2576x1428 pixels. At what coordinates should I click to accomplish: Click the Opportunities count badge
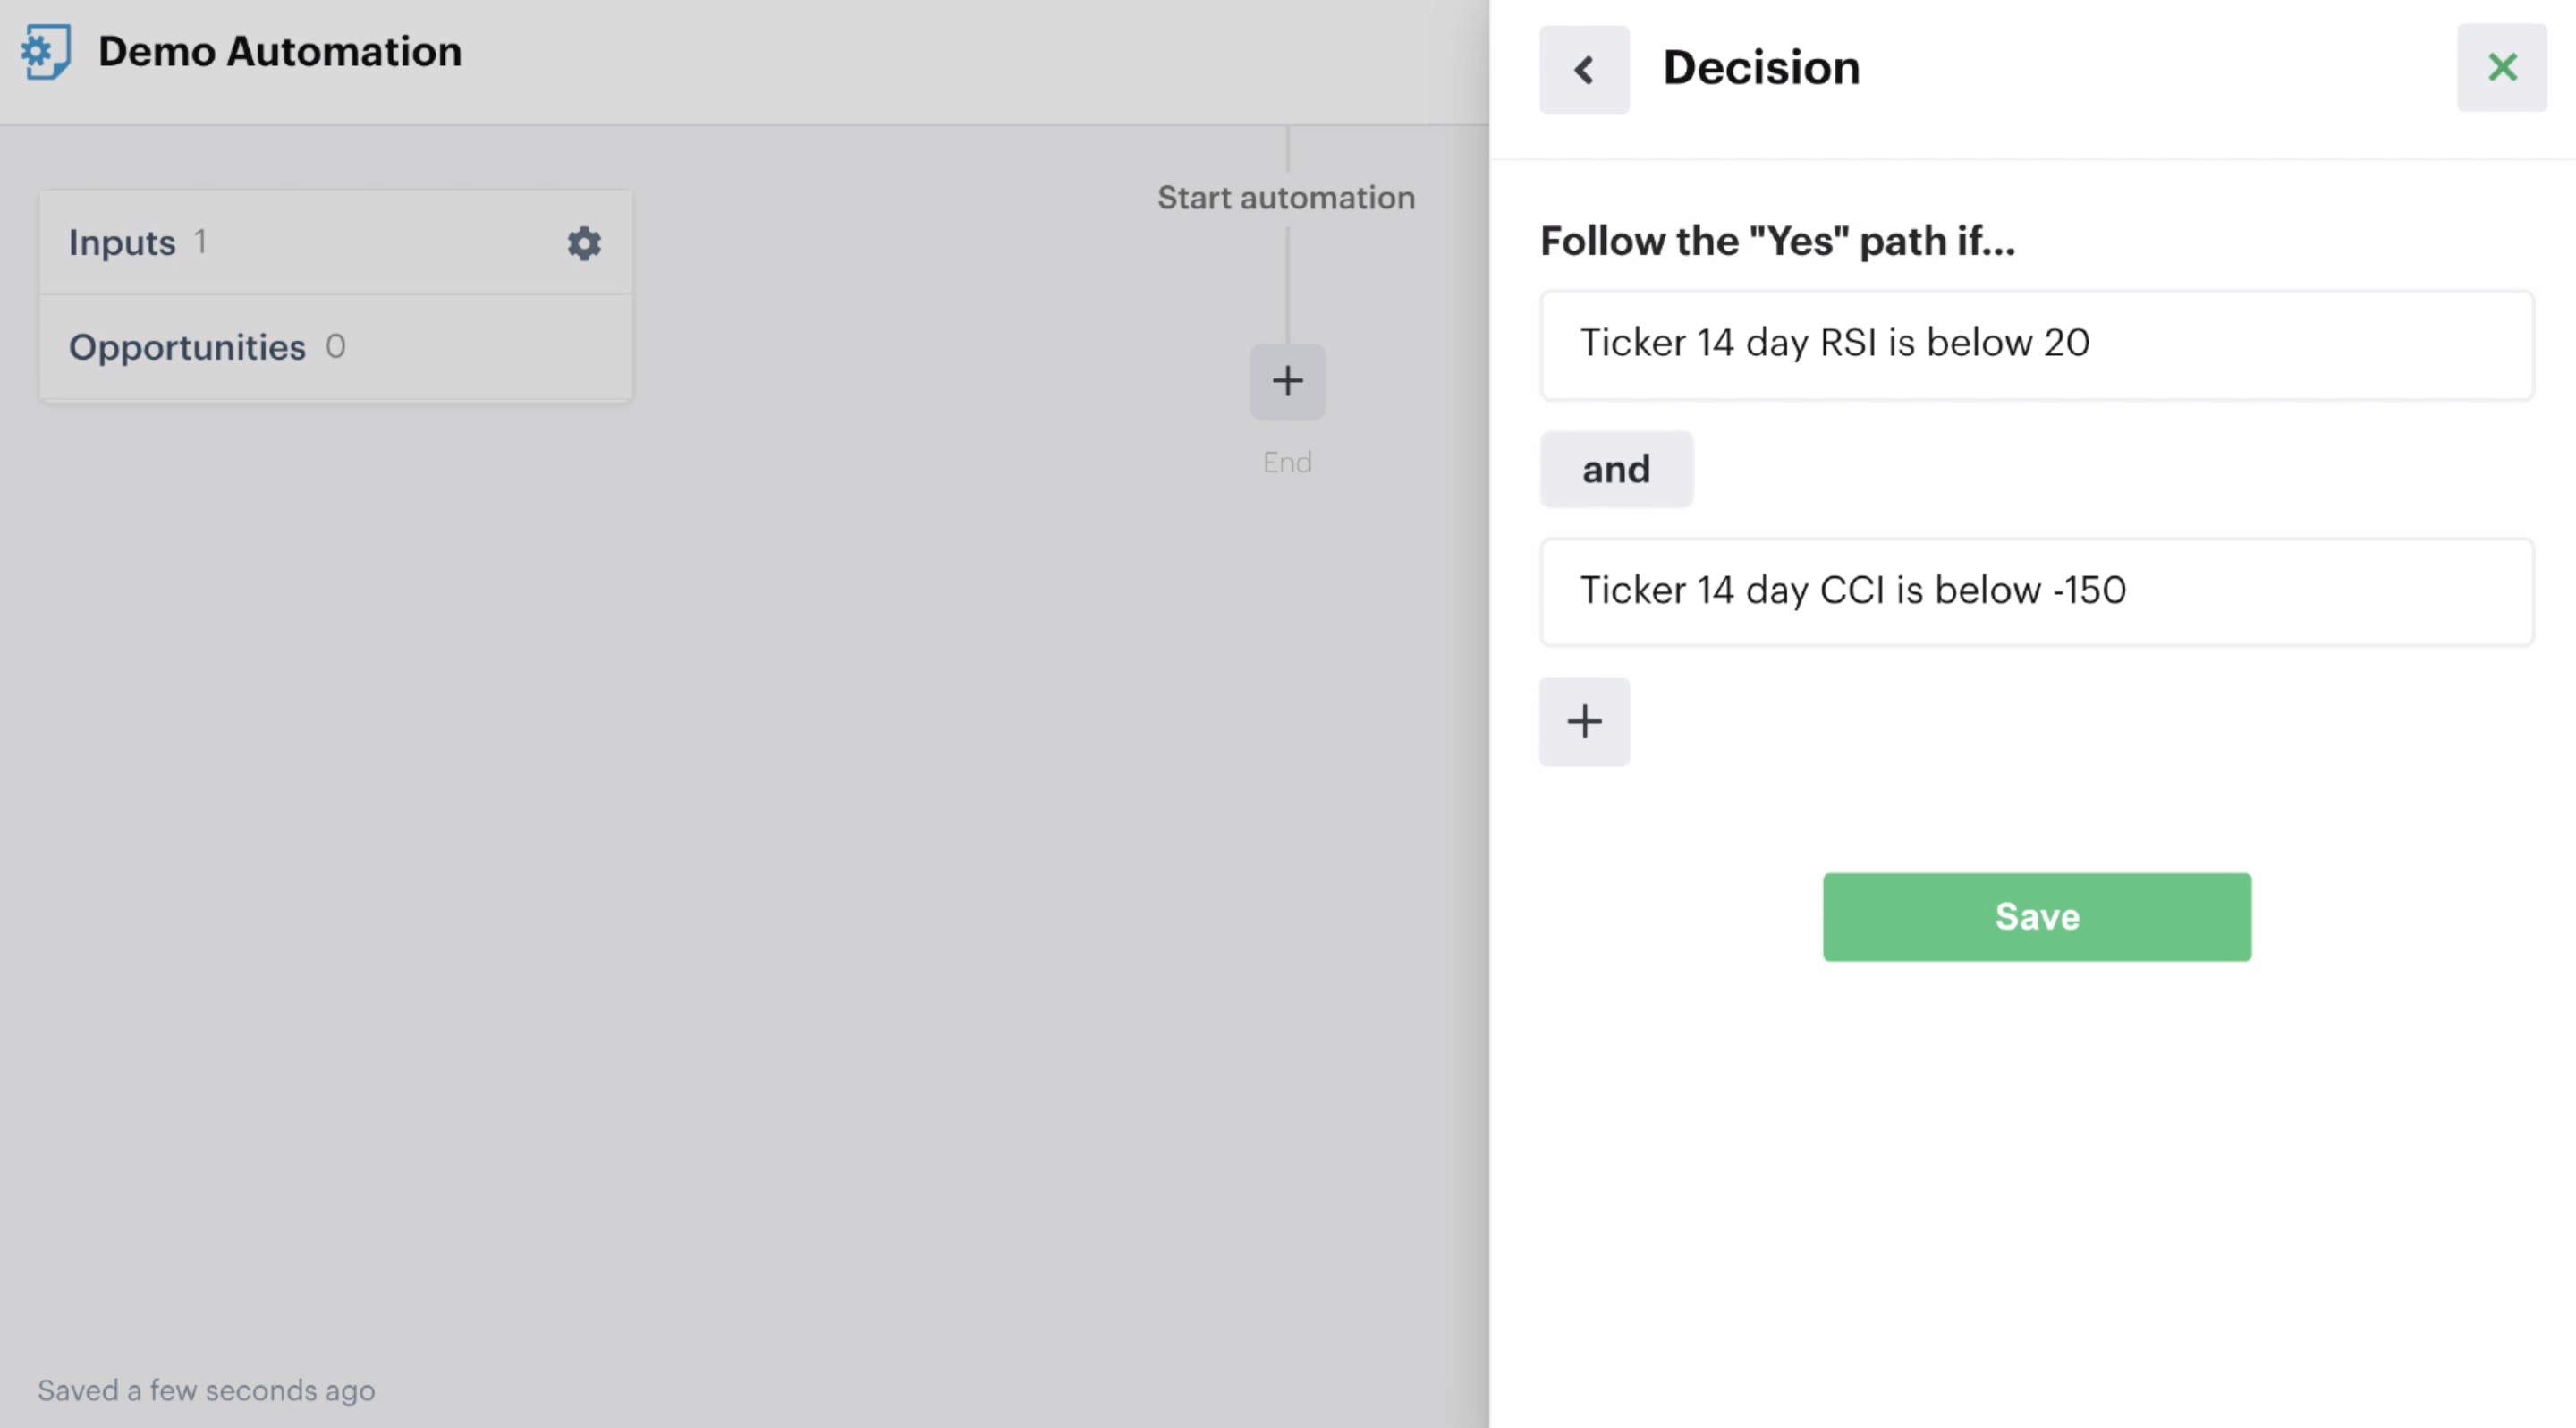tap(335, 346)
